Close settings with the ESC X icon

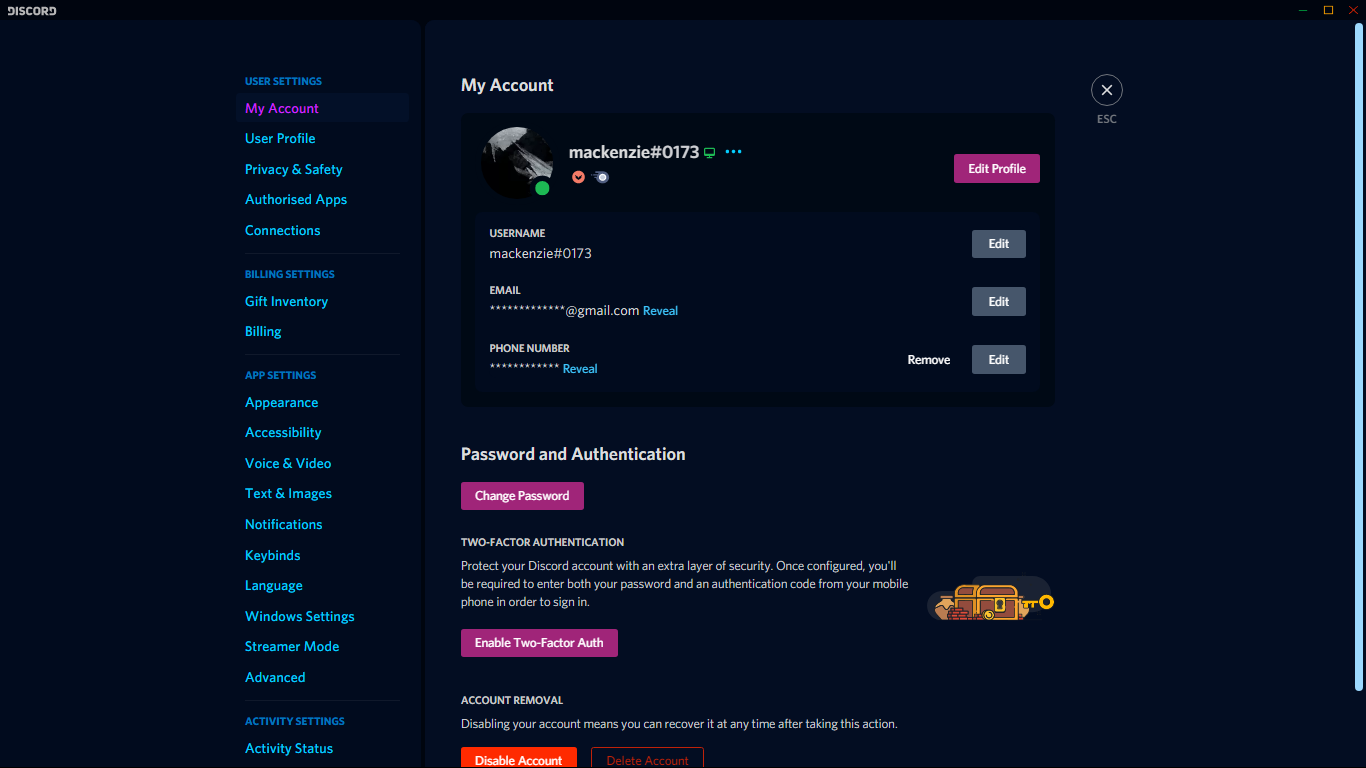[1106, 90]
